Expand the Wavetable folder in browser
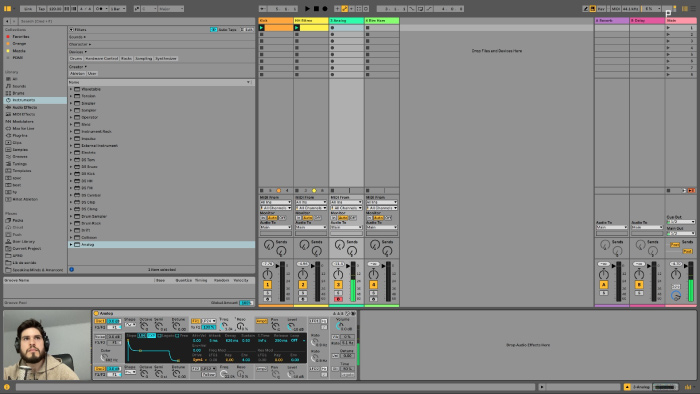This screenshot has width=700, height=394. 71,89
